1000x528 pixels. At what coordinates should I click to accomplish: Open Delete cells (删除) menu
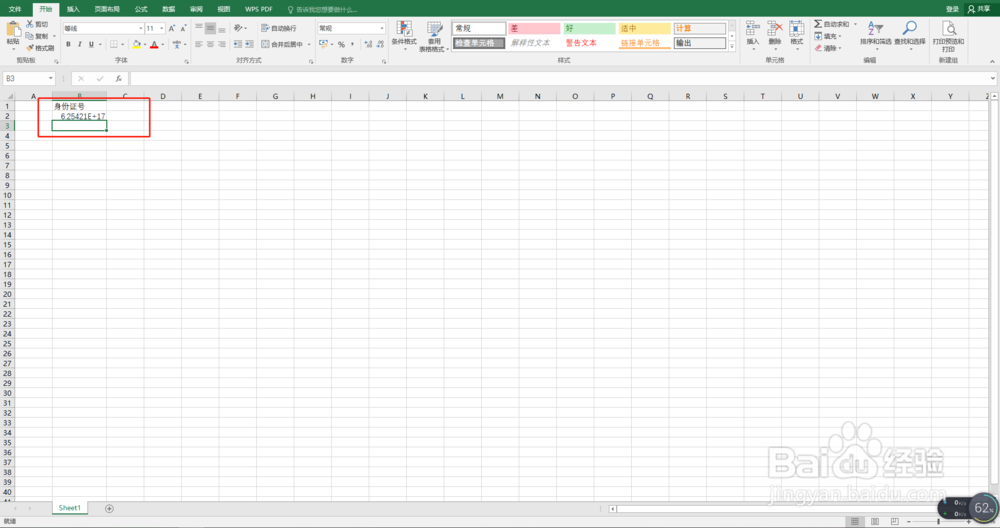click(774, 34)
